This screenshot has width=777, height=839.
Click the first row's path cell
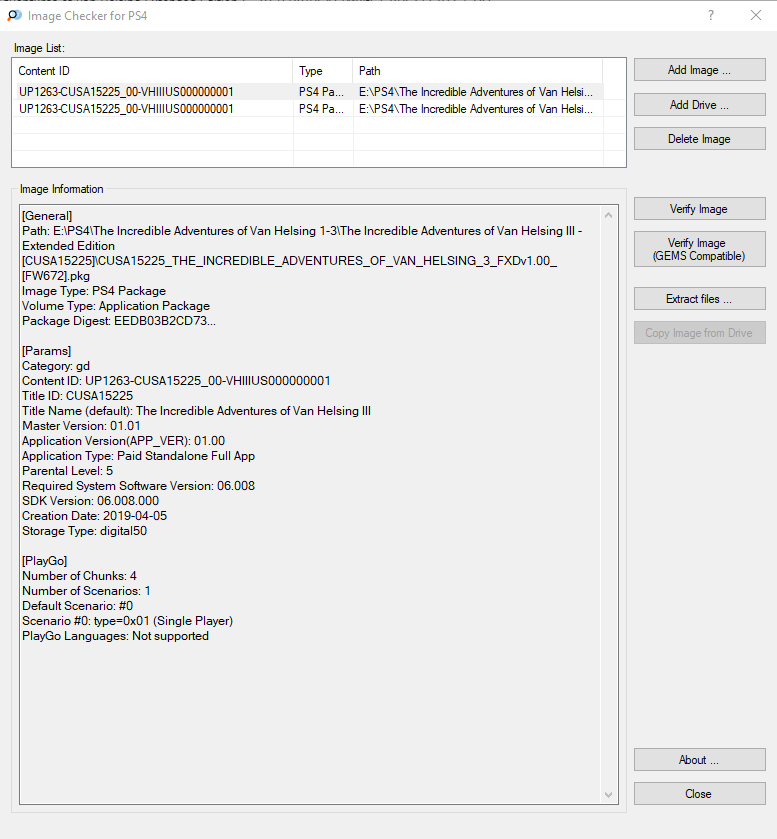tap(476, 92)
